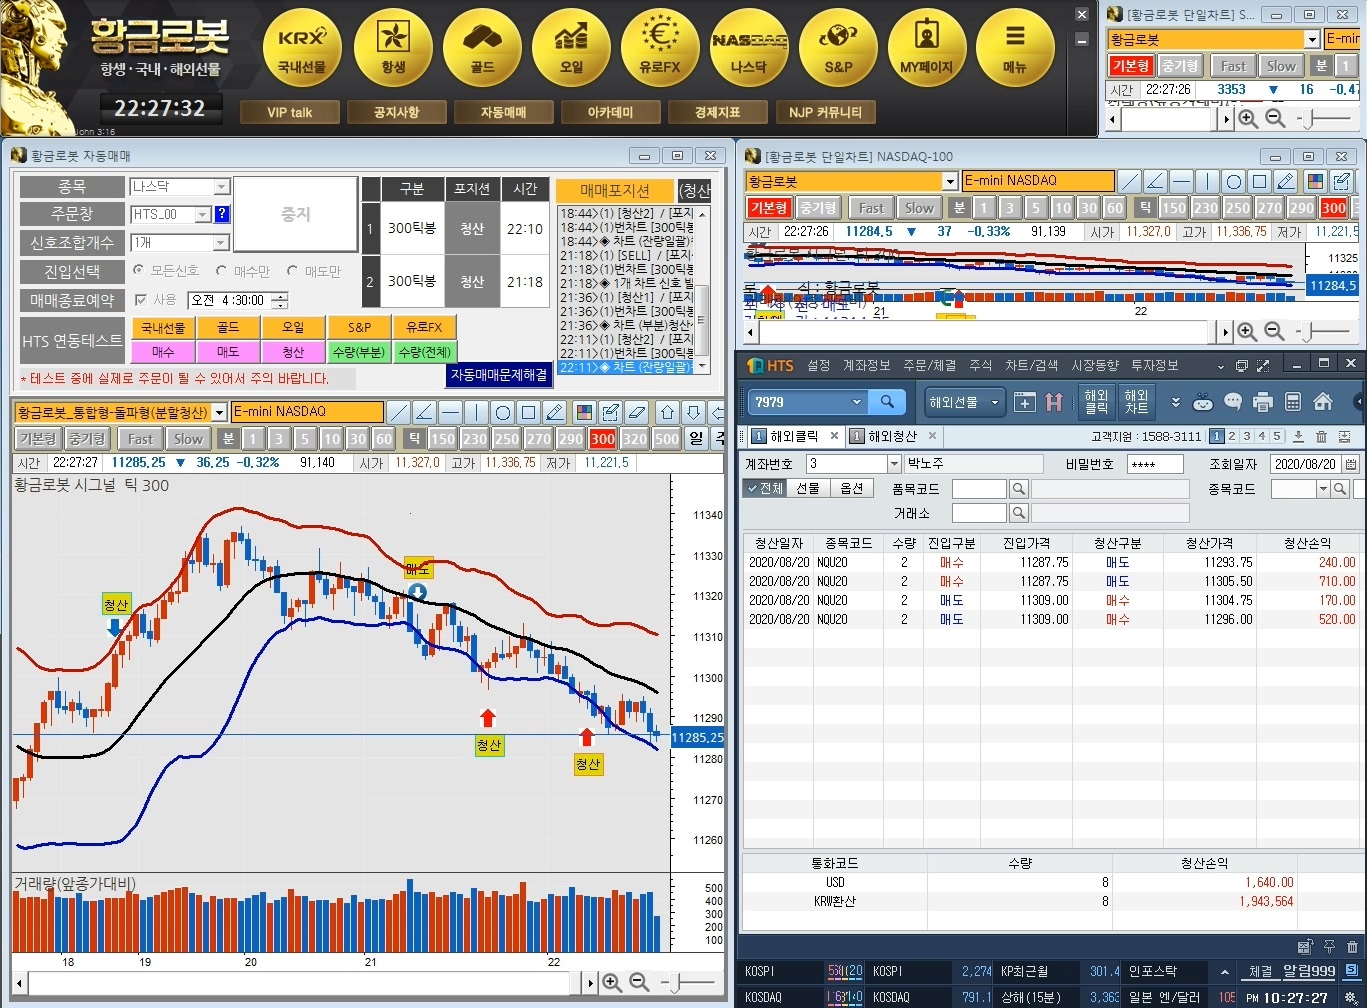Select pencil tool in bottom-left signal chart

click(555, 412)
